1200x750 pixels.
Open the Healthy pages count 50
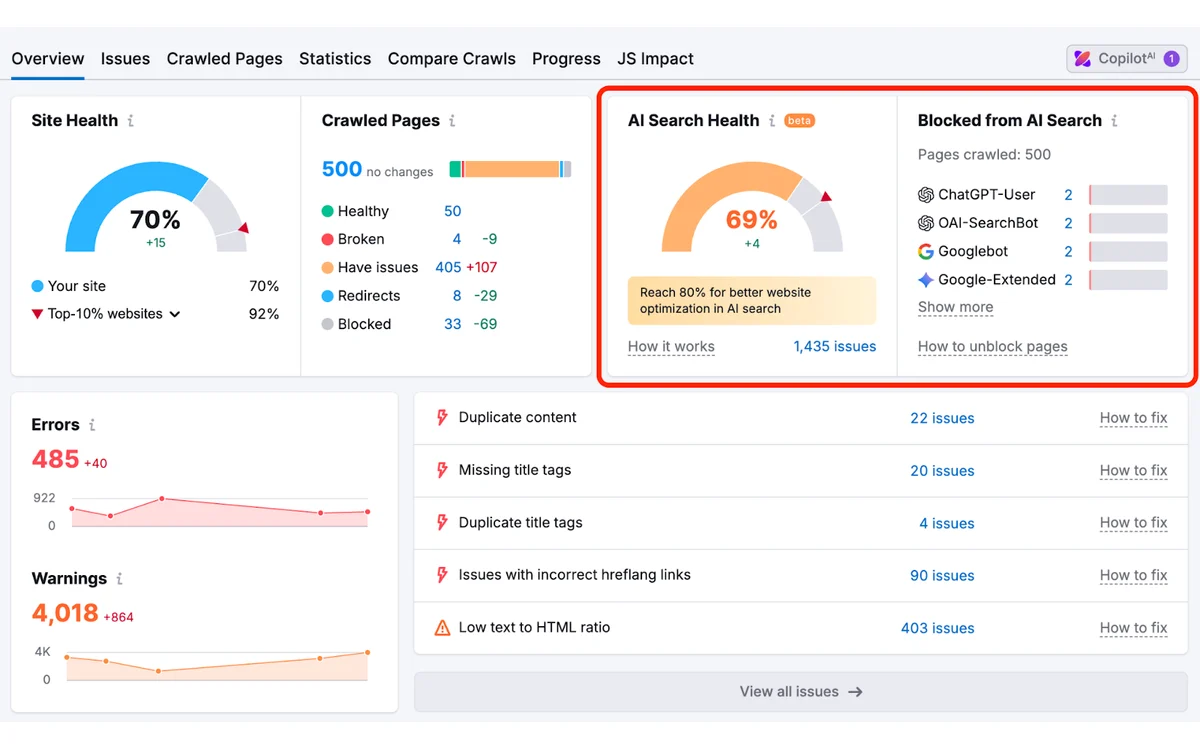coord(453,211)
